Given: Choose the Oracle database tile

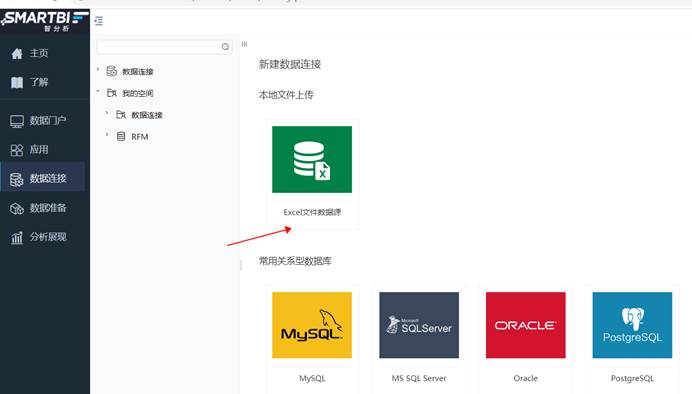Looking at the screenshot, I should (526, 325).
